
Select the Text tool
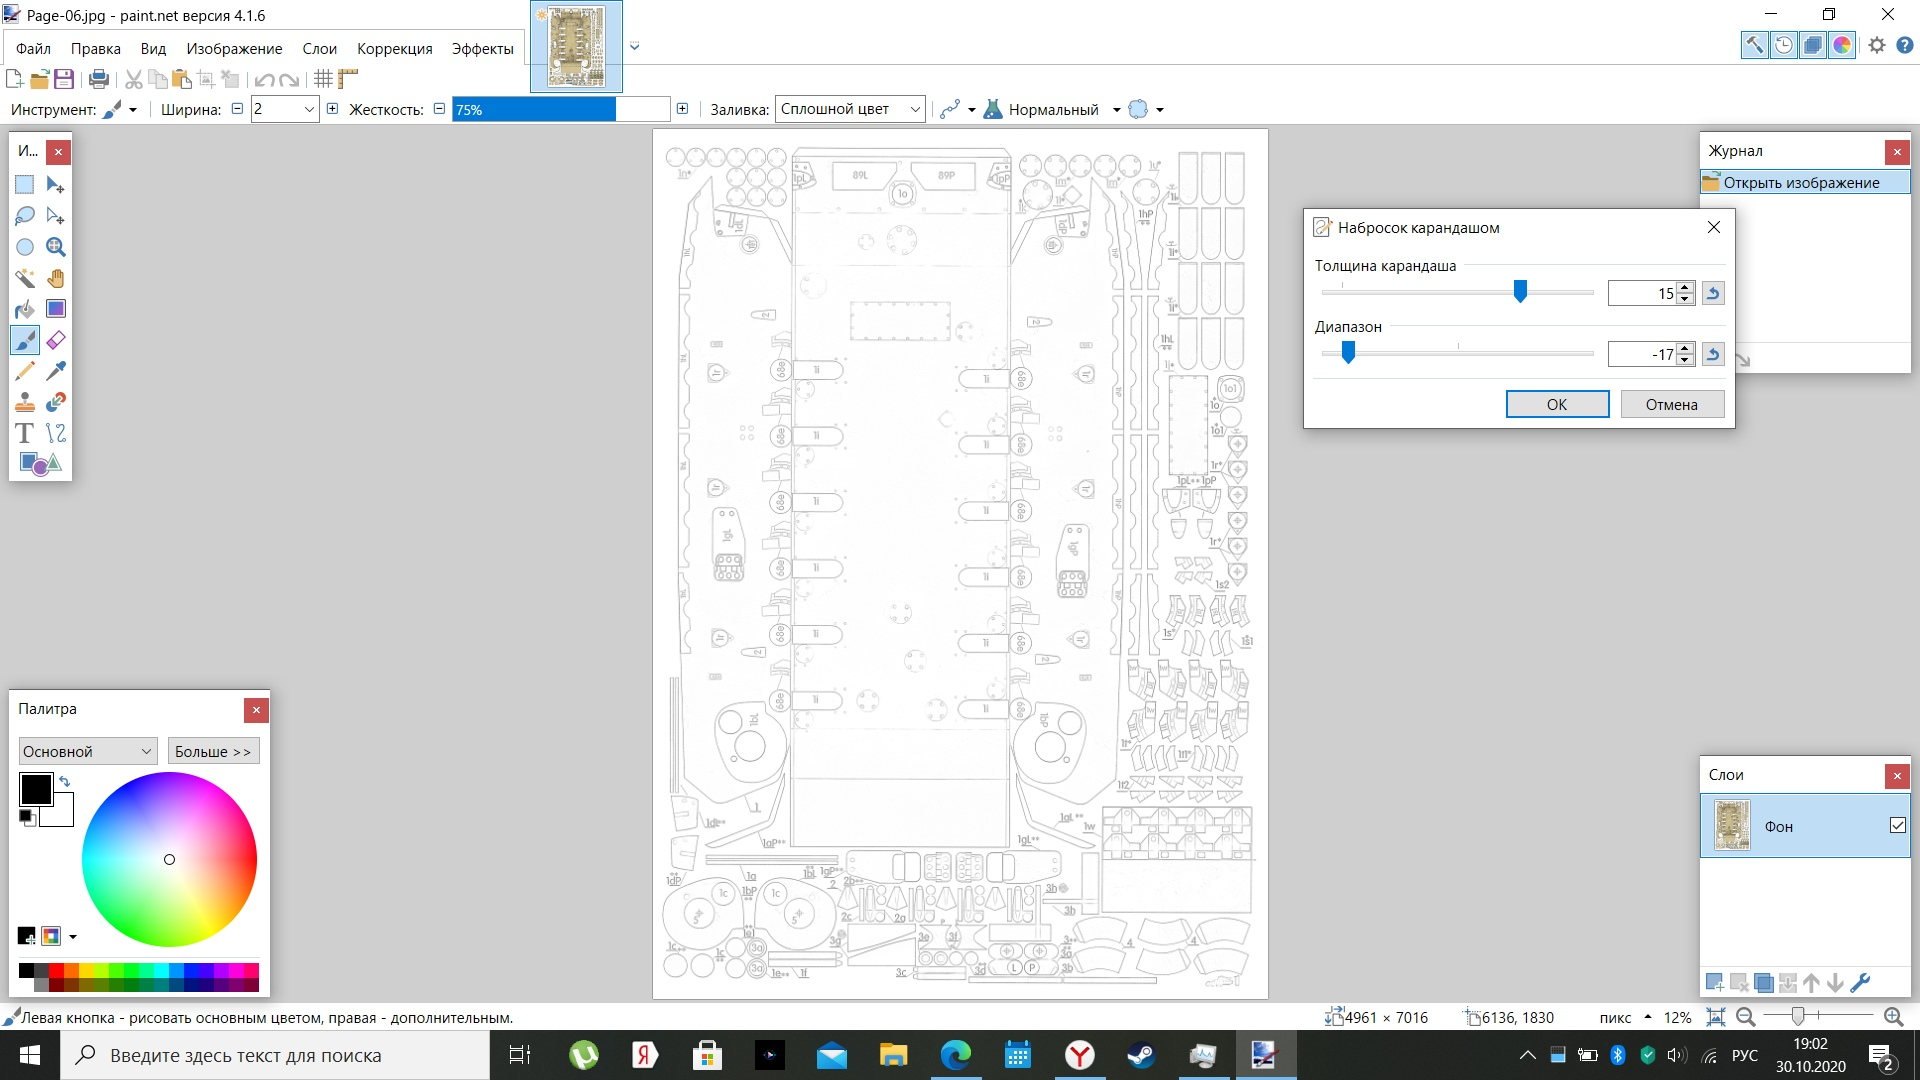pyautogui.click(x=25, y=433)
